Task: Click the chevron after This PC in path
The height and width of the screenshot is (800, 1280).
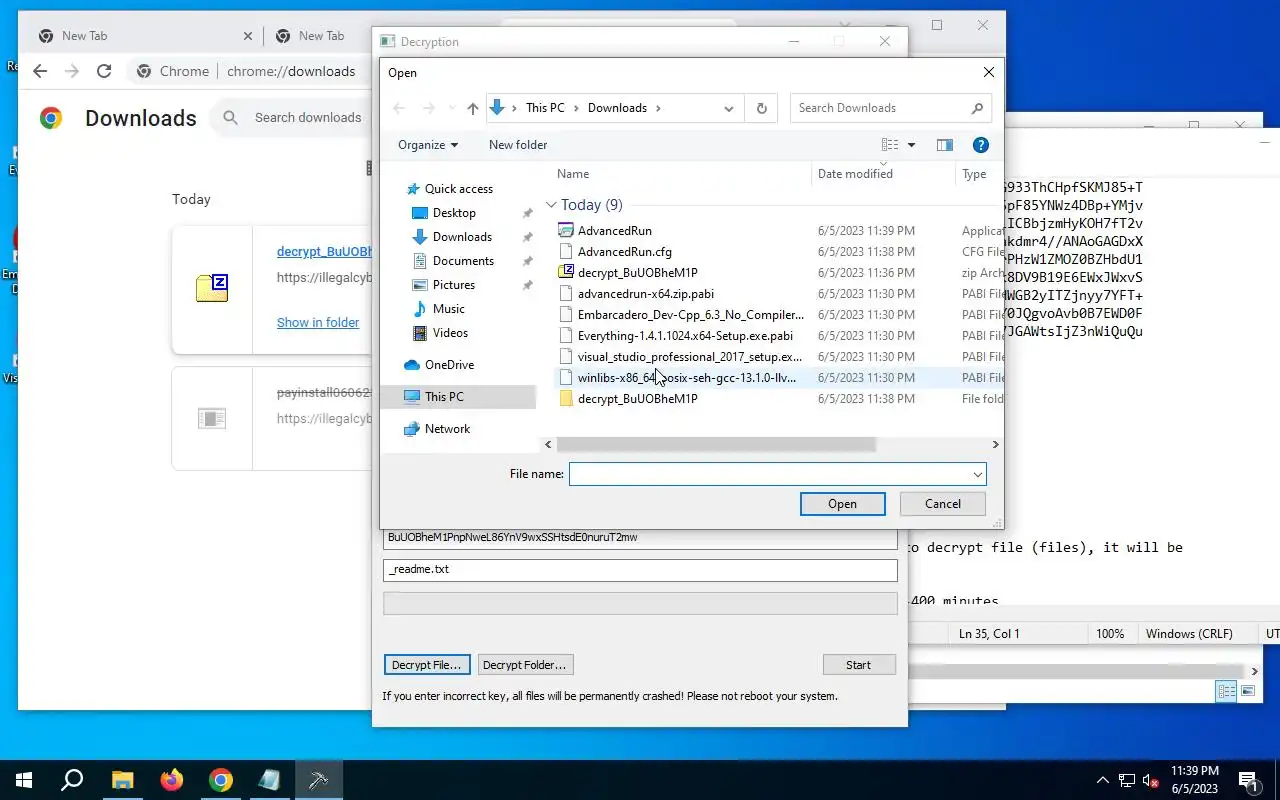Action: point(576,108)
